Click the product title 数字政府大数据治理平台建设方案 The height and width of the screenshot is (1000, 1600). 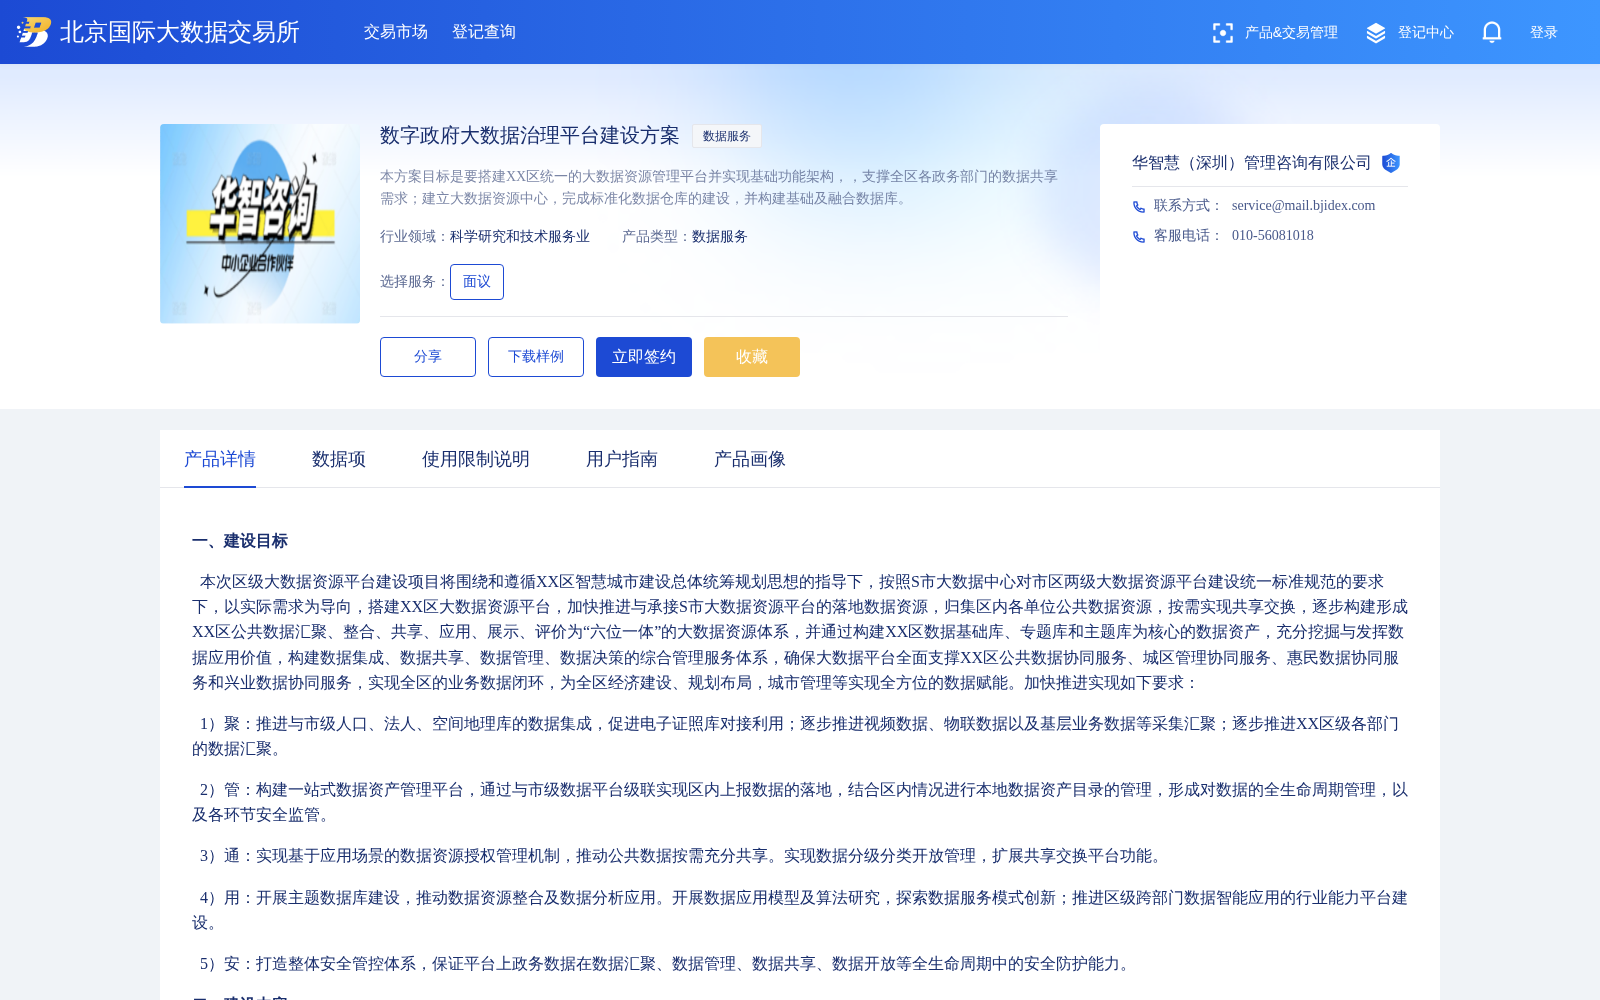[530, 136]
